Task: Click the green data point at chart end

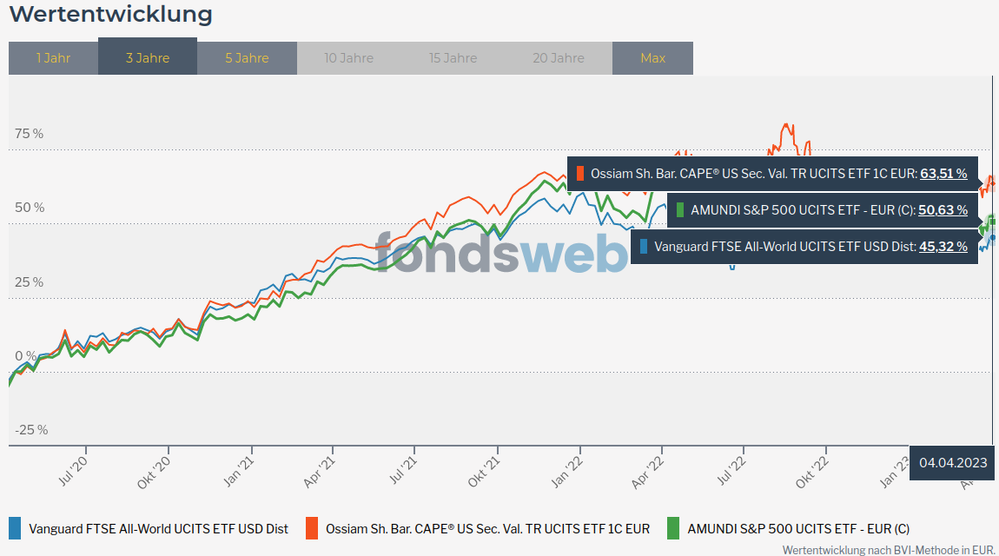Action: [993, 221]
